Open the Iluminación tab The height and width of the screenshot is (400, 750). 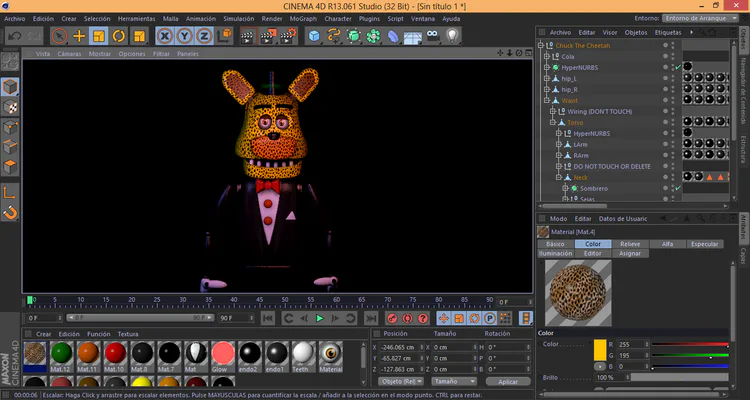(x=555, y=253)
